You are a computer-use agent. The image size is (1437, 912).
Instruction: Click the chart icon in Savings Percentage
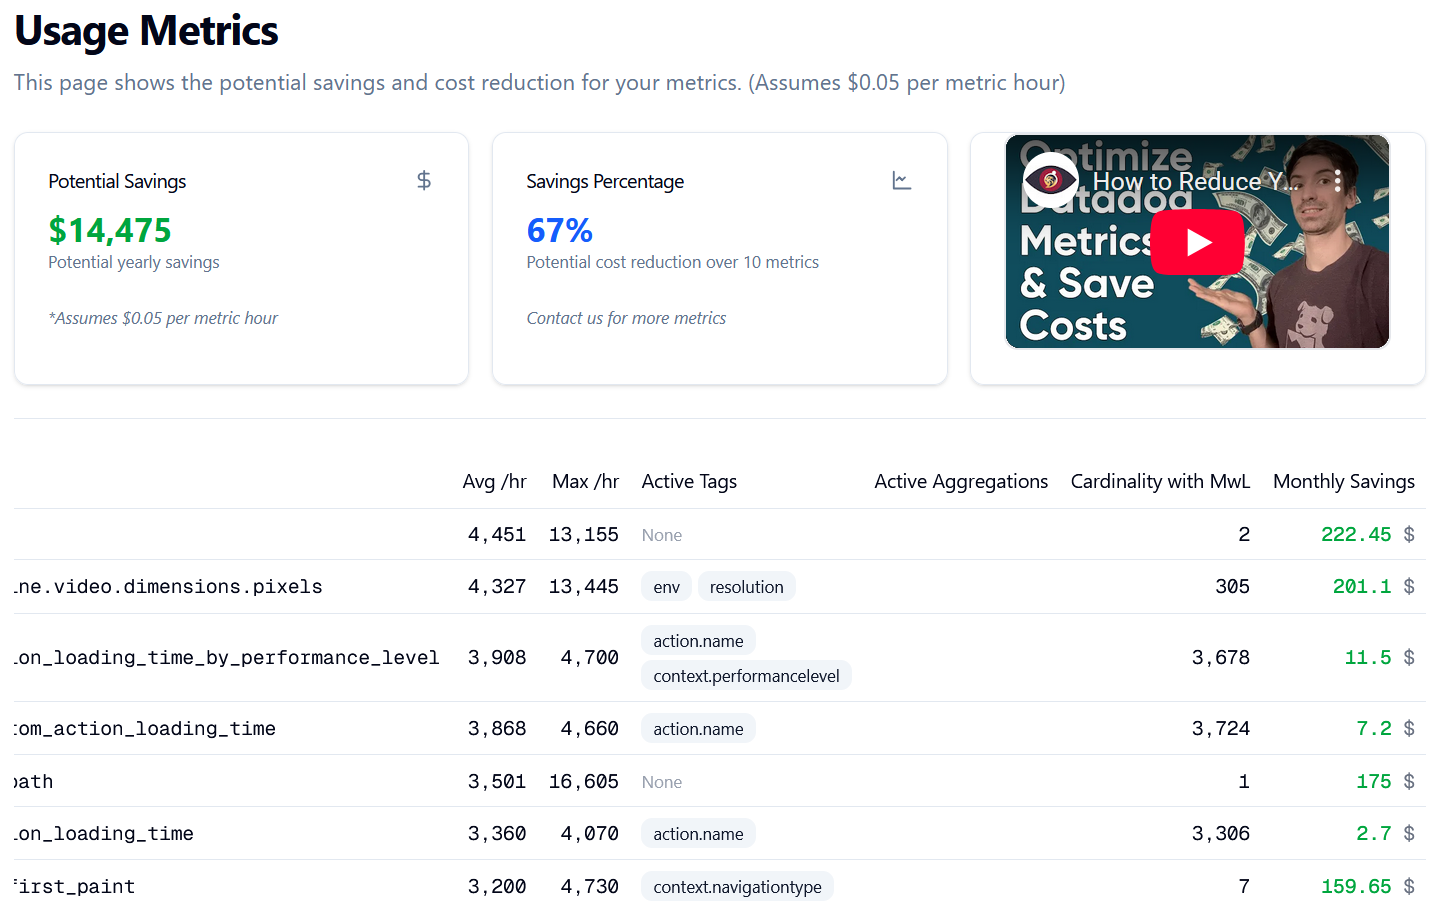(901, 181)
